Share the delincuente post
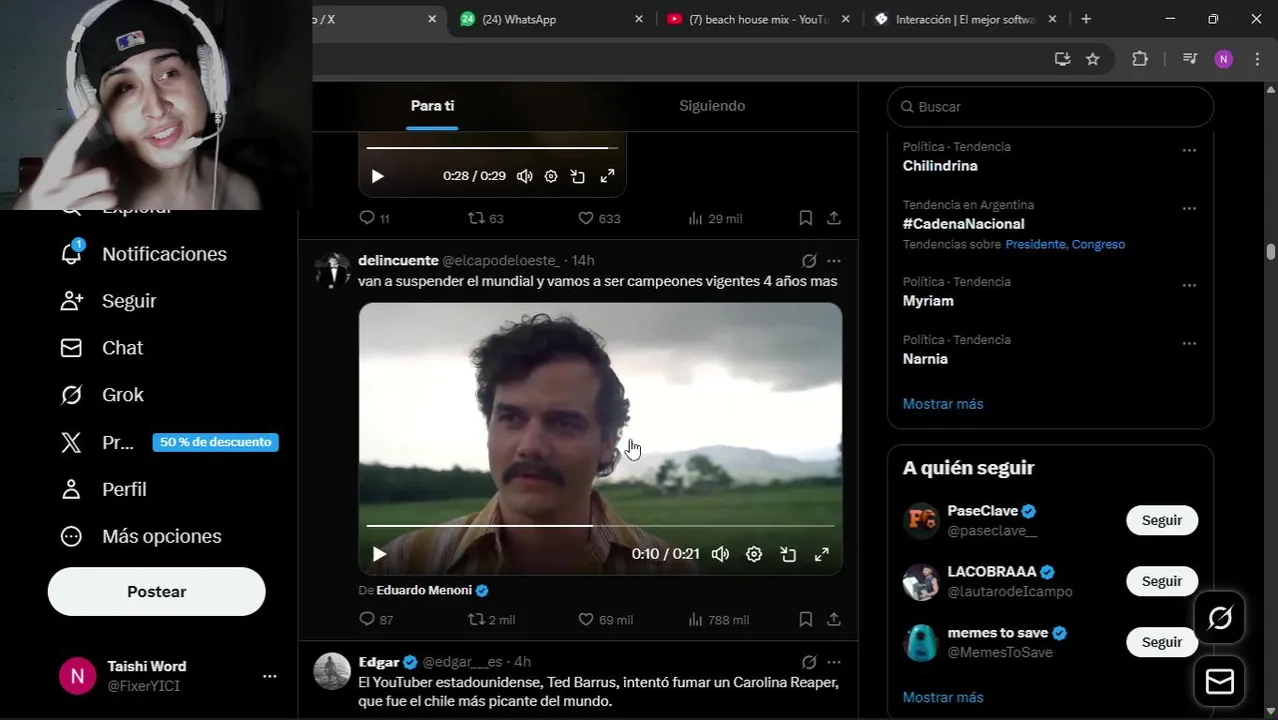This screenshot has width=1278, height=720. [x=834, y=620]
